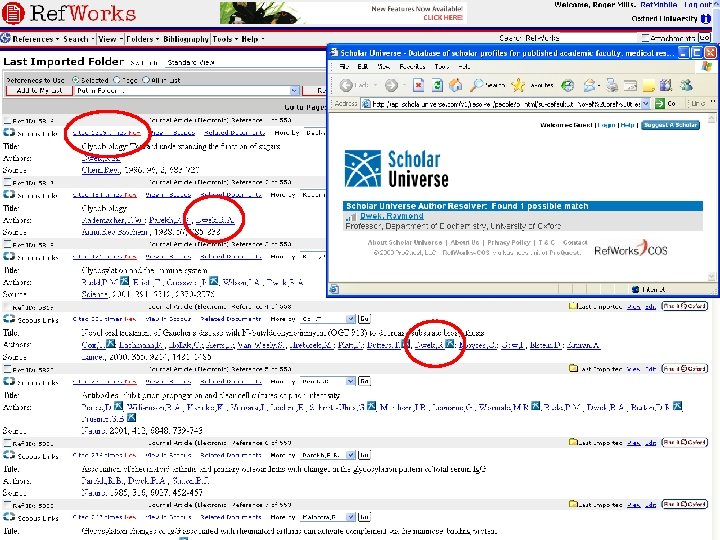This screenshot has width=720, height=540.
Task: Click Last Imported folder icon of Gaucher's reference
Action: pos(573,306)
